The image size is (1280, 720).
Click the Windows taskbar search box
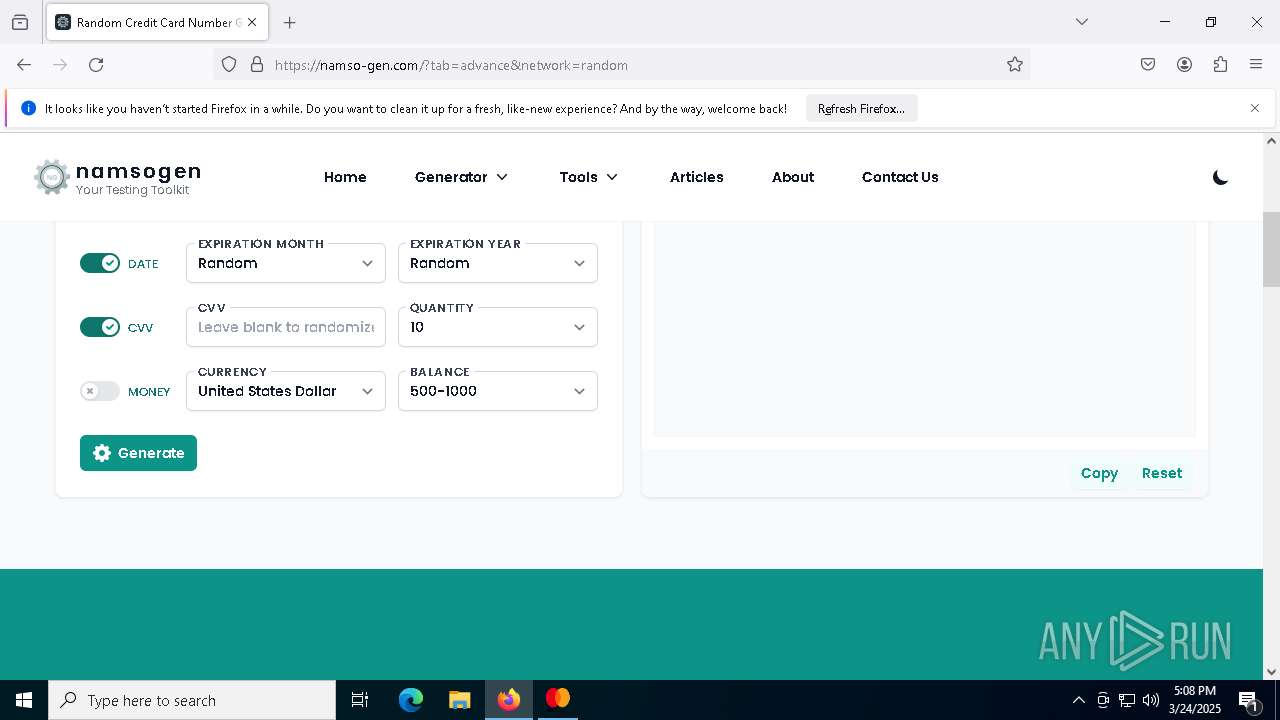pyautogui.click(x=192, y=700)
